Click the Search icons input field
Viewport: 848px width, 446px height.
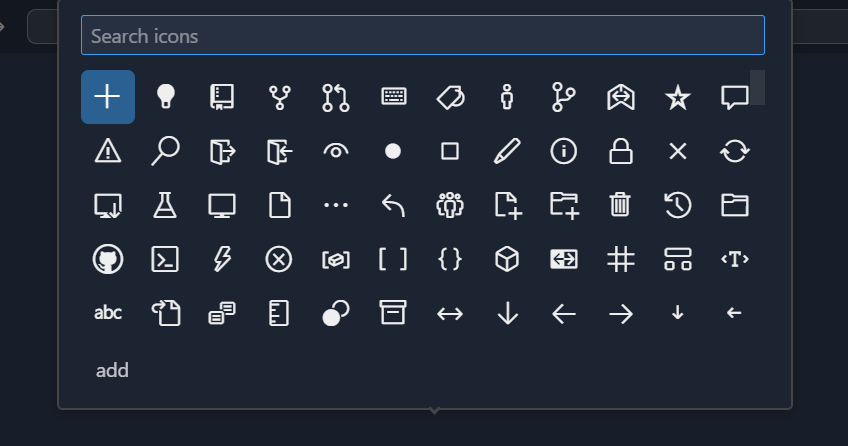(x=422, y=36)
